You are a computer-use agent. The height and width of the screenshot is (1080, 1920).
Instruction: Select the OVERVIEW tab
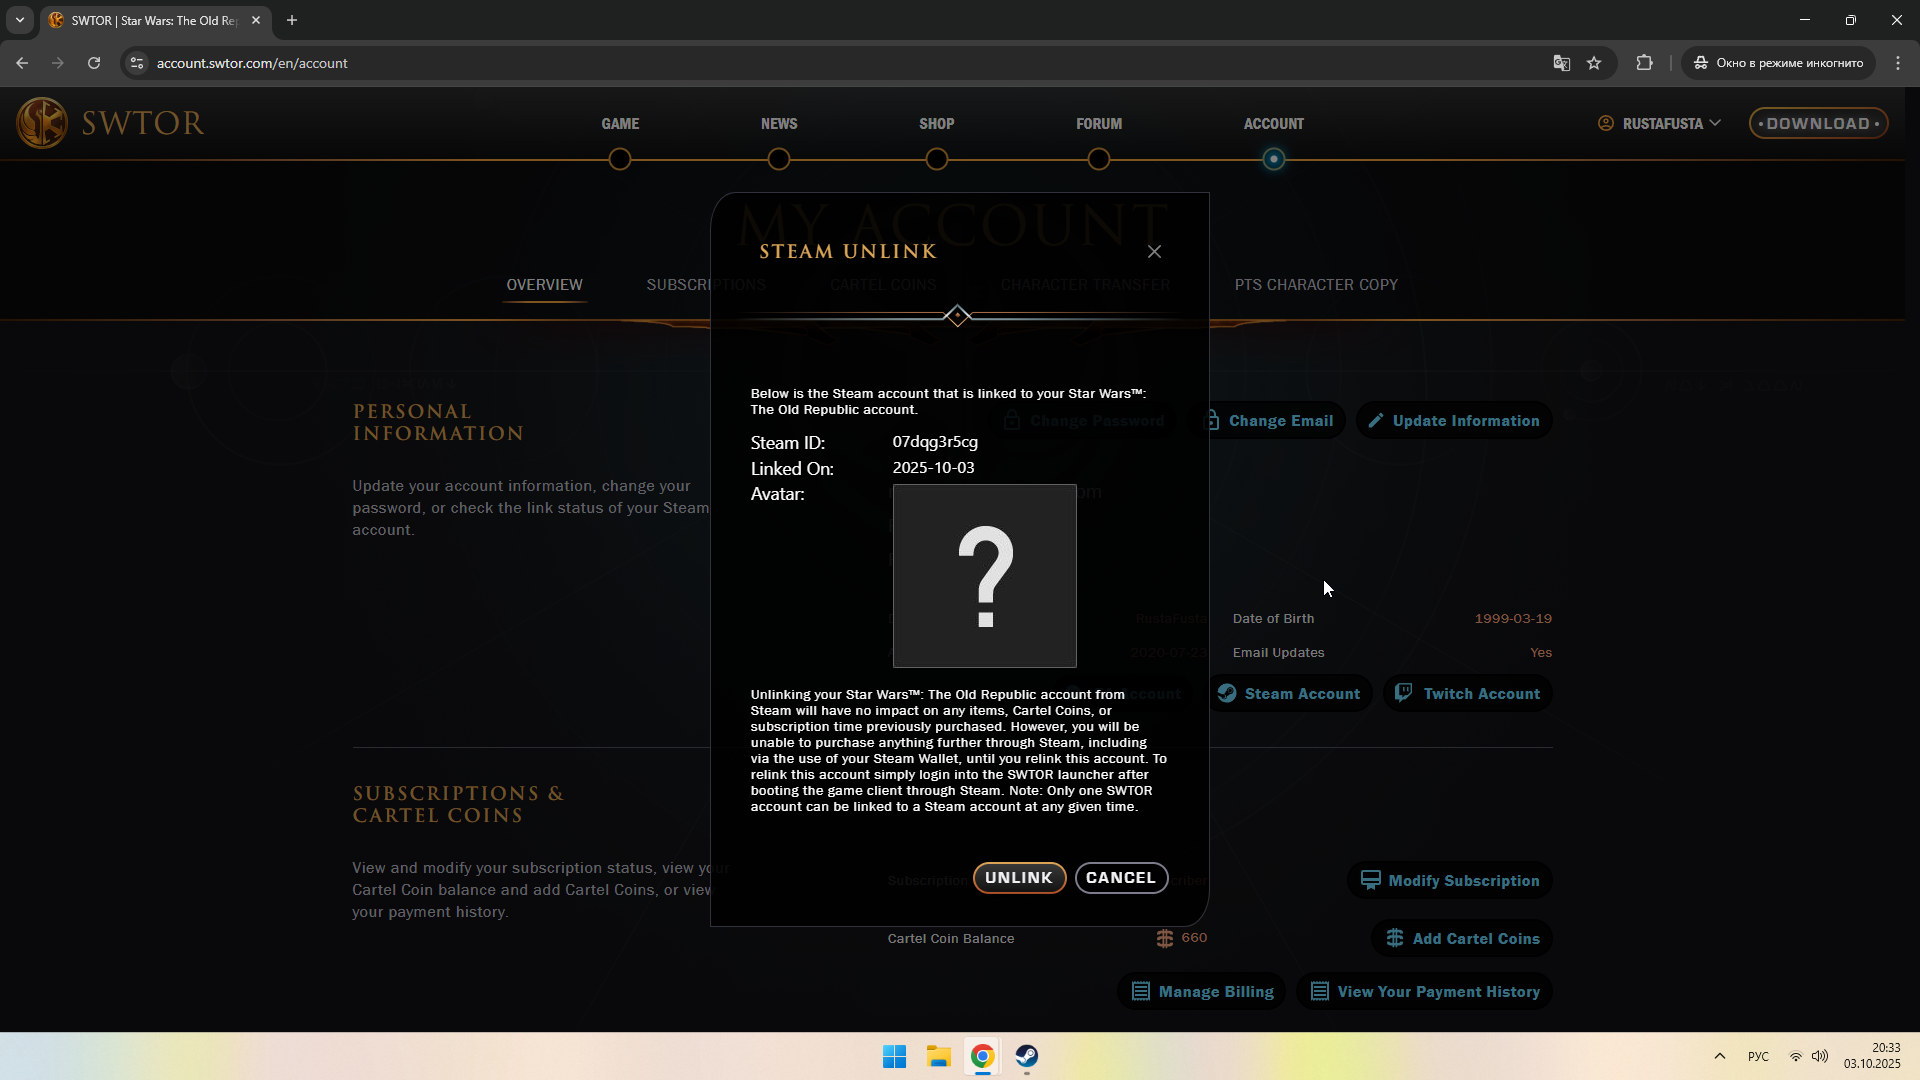point(544,285)
